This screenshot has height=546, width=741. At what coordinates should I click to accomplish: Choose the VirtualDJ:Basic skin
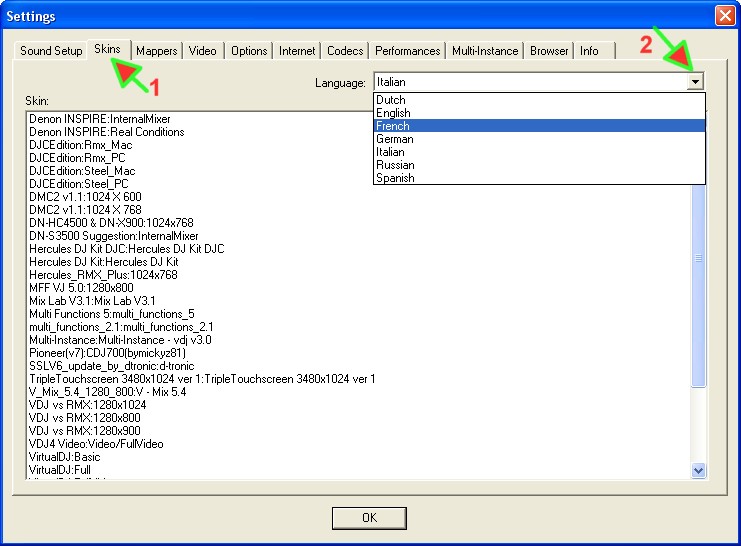coord(65,457)
